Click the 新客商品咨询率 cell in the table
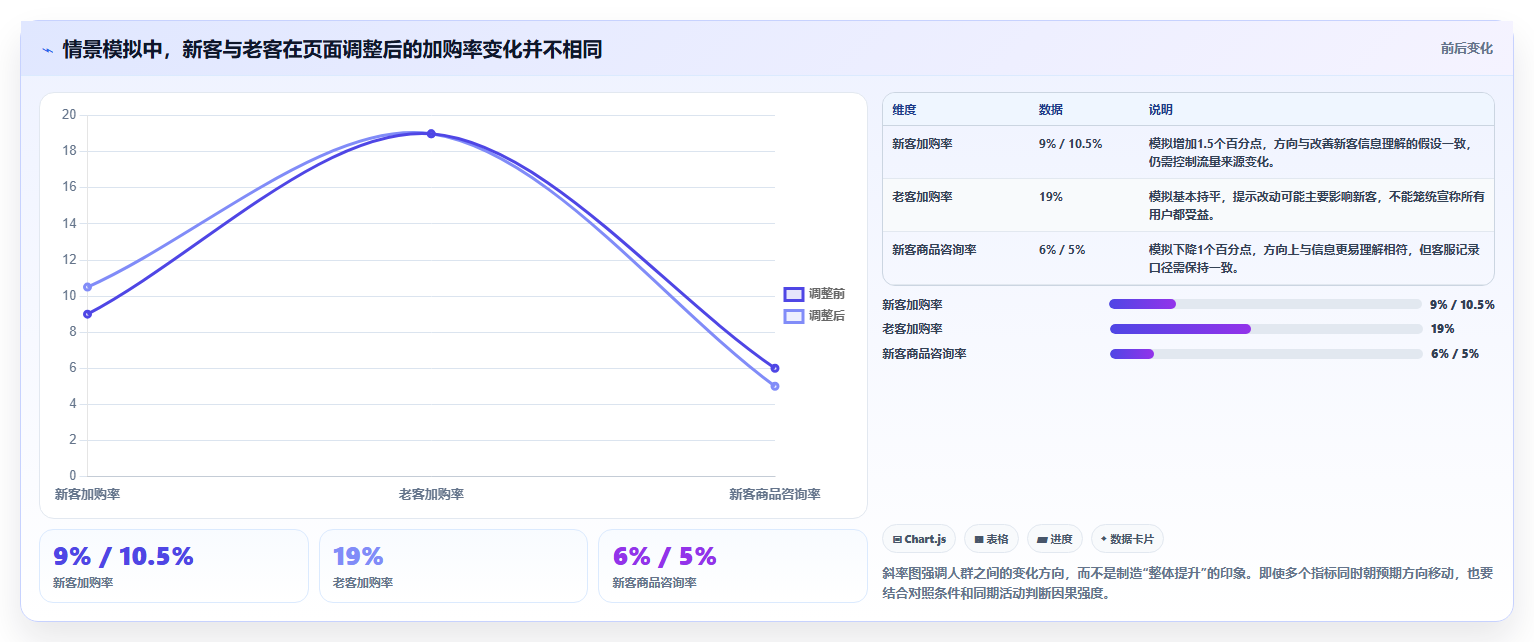Image resolution: width=1534 pixels, height=642 pixels. tap(934, 250)
